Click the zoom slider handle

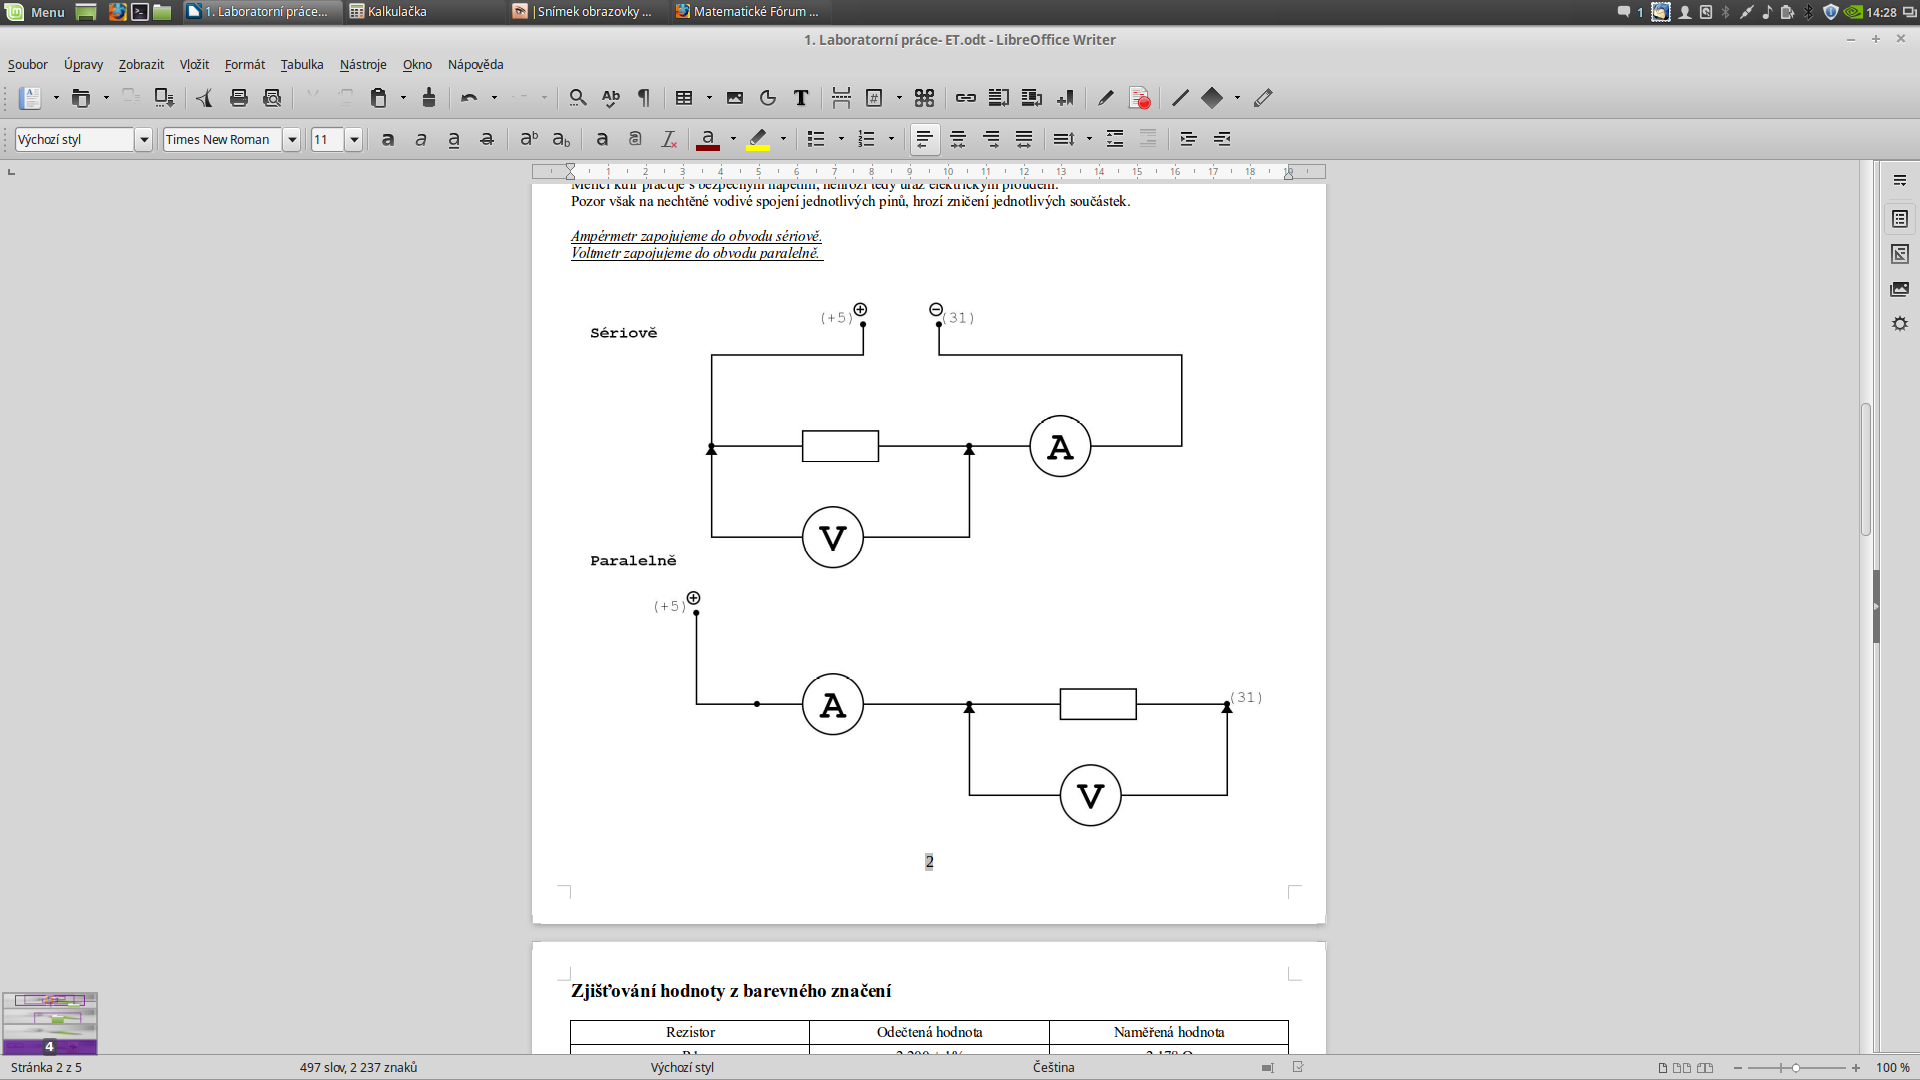1796,1068
